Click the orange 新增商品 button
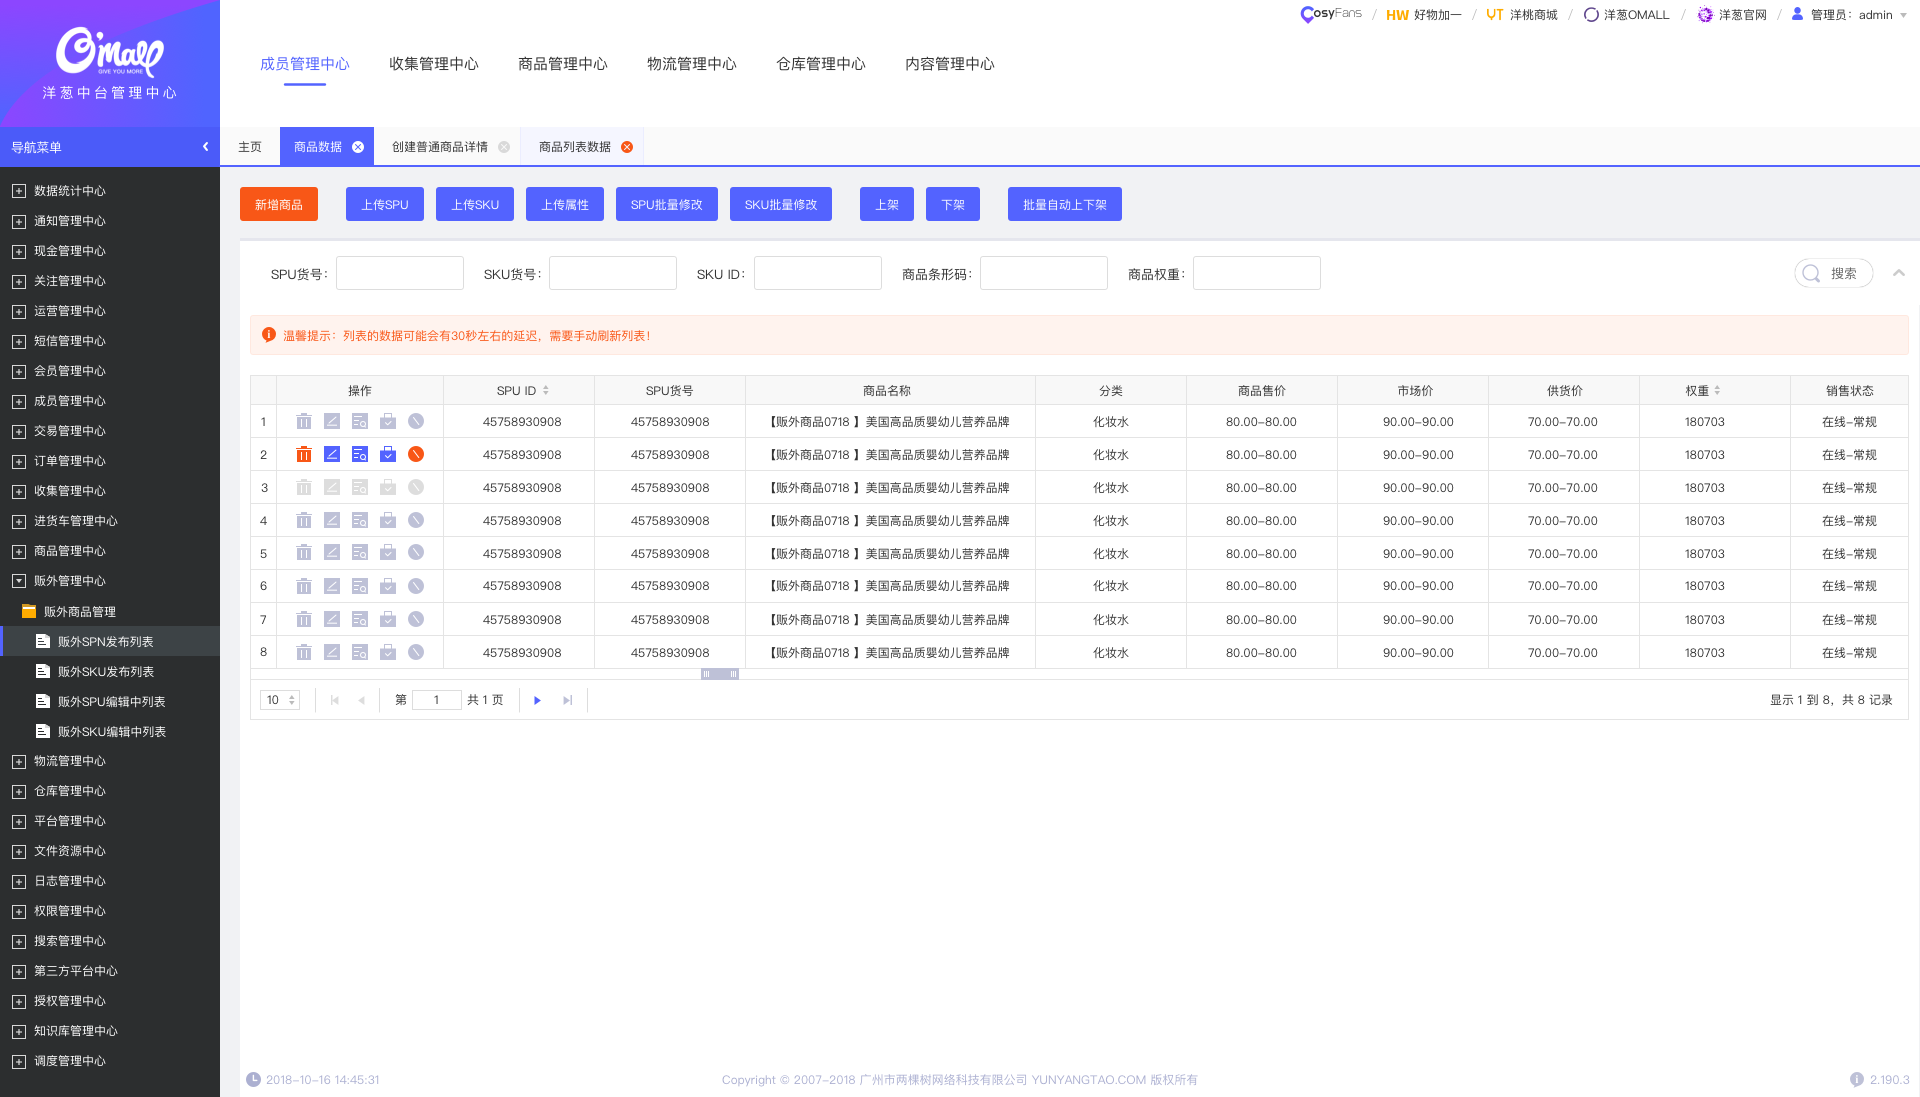Screen dimensions: 1920x1097 278,204
